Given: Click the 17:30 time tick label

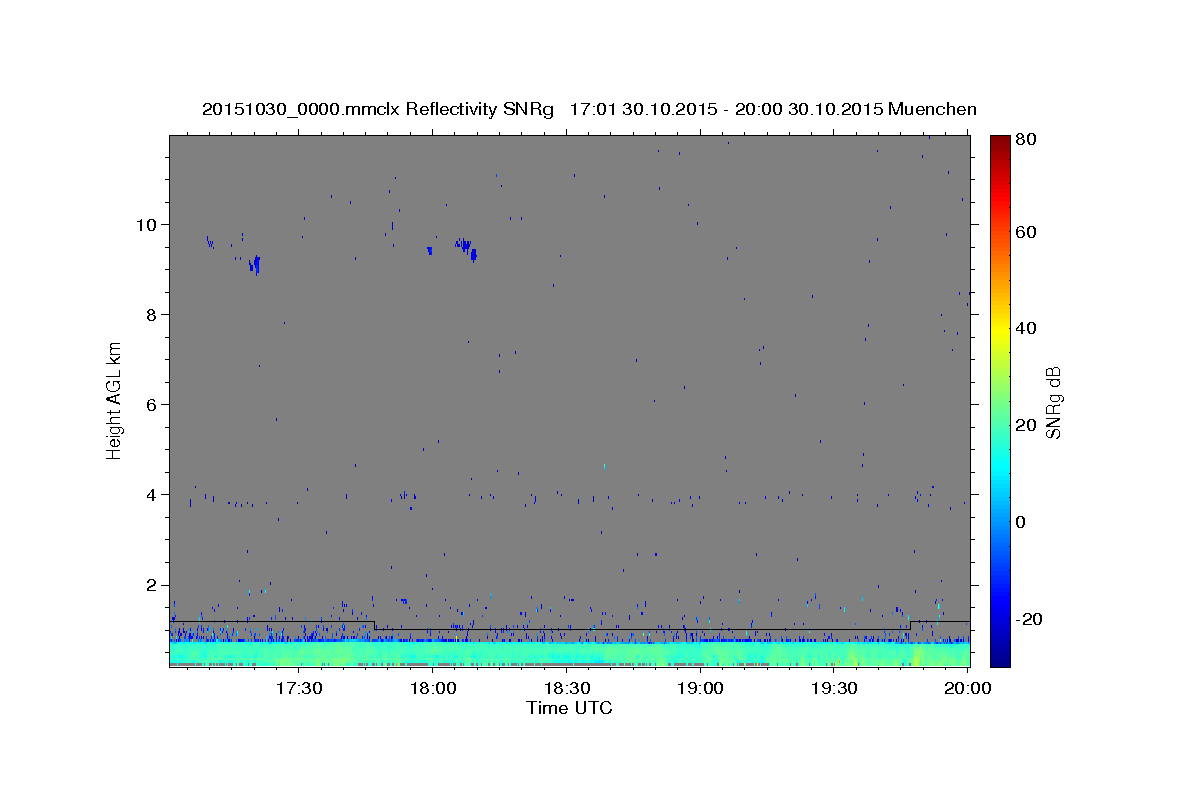Looking at the screenshot, I should coord(299,689).
